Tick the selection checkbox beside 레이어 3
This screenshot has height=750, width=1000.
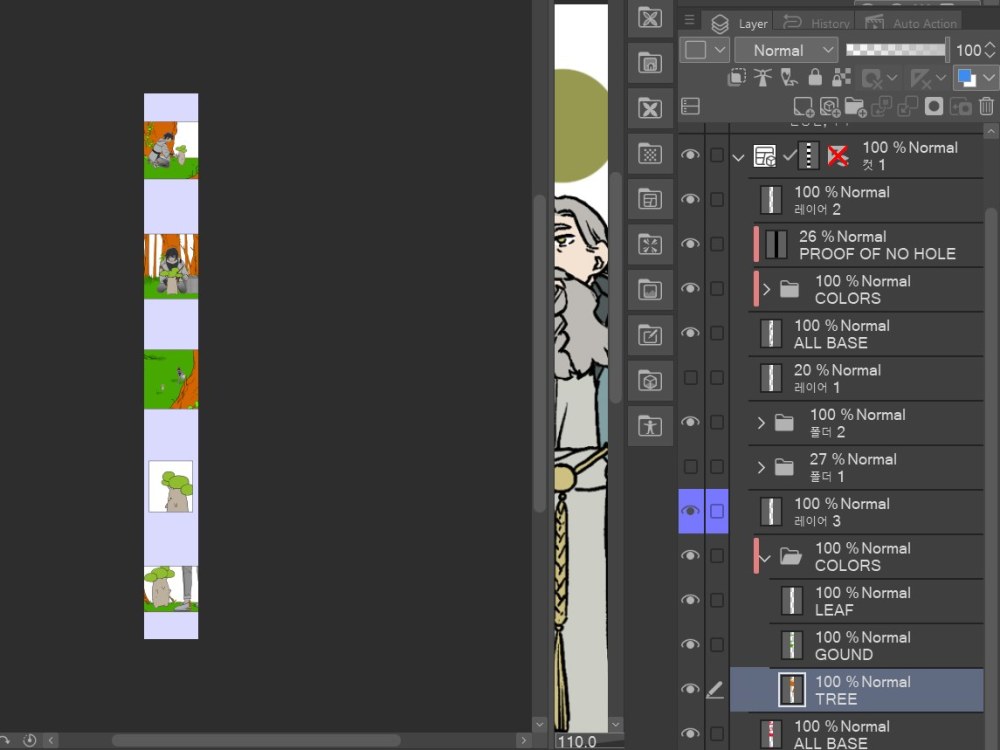[717, 511]
